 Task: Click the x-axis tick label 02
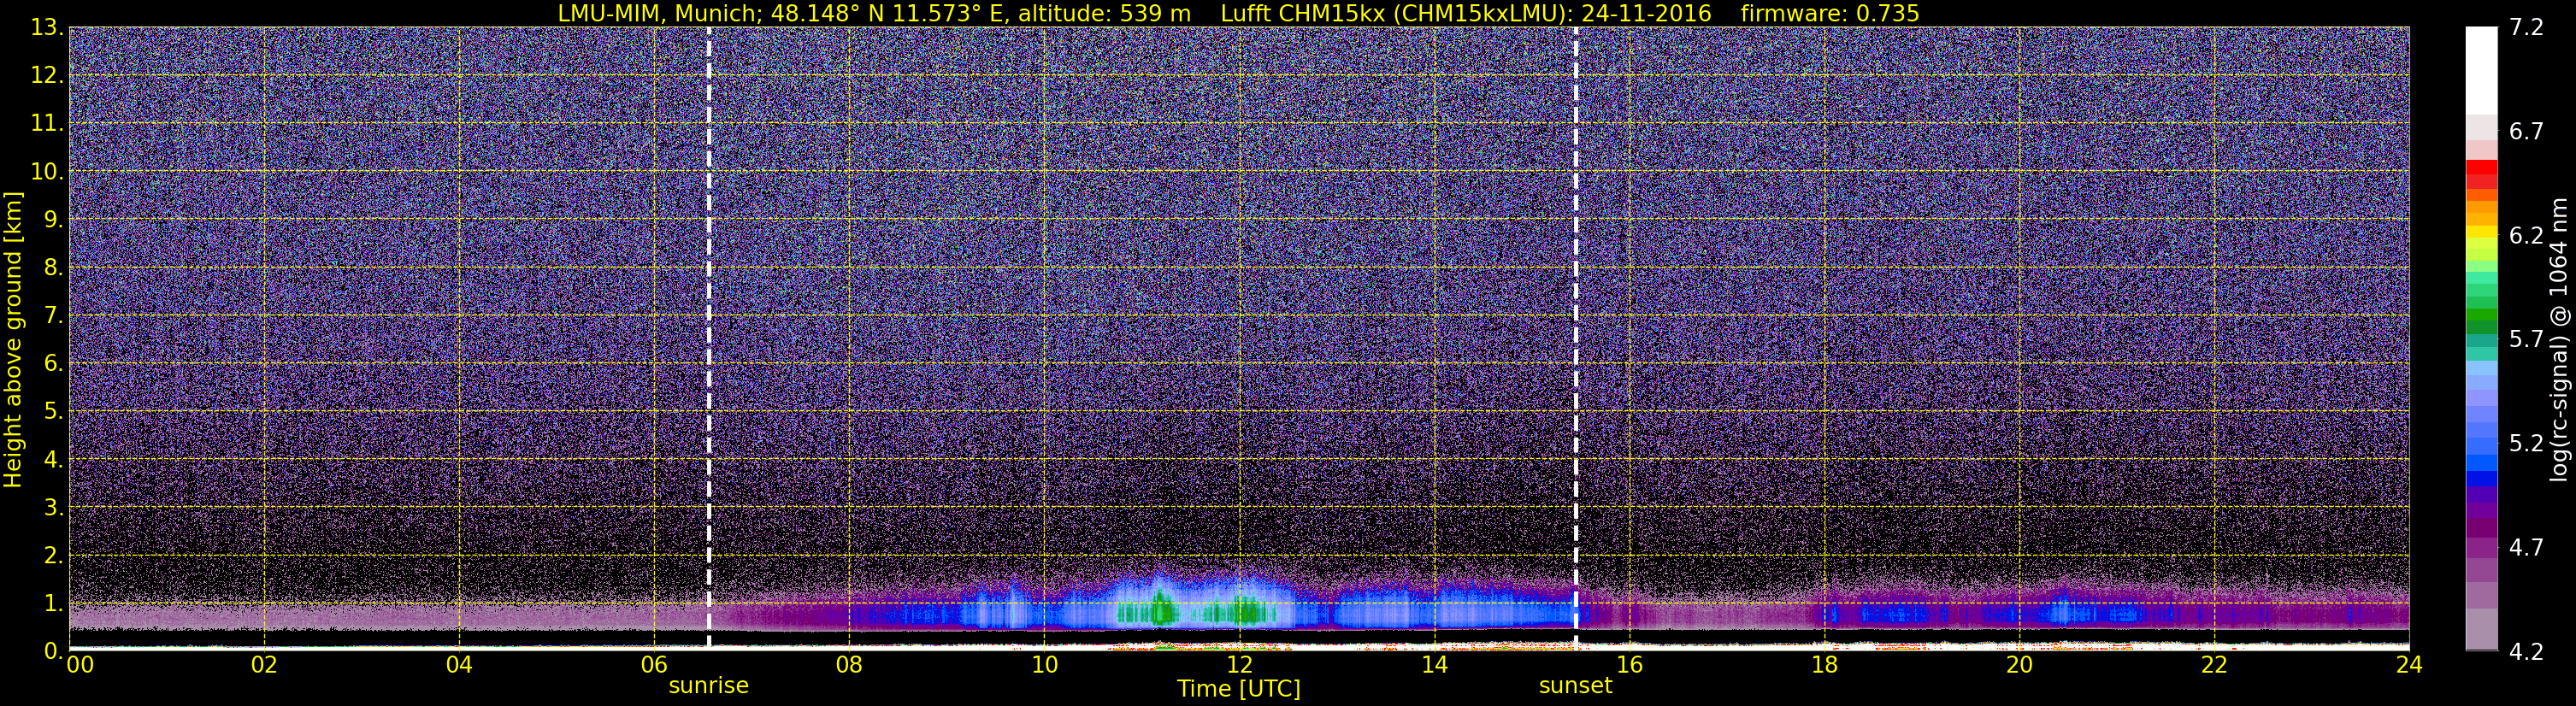(x=264, y=665)
